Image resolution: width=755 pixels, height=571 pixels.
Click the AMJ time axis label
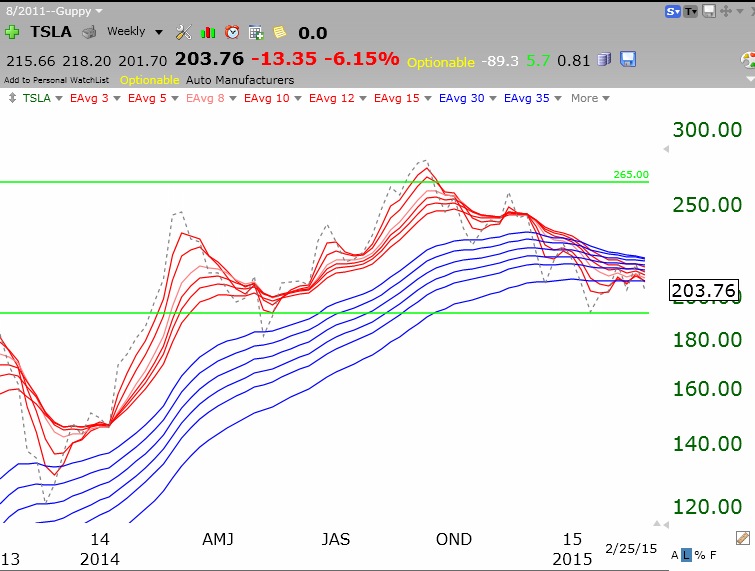218,539
